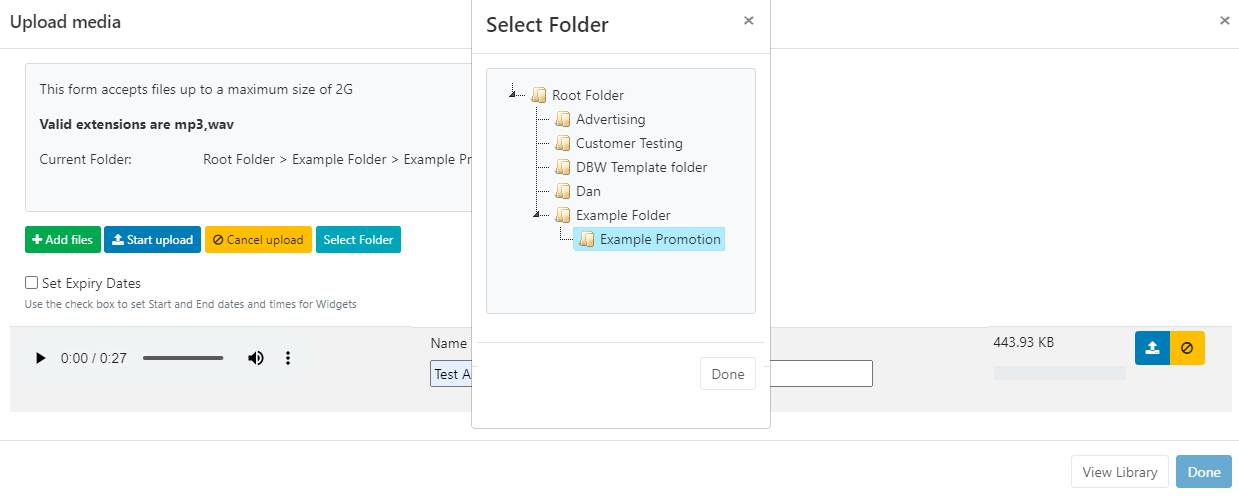
Task: Click the blue upload file icon button
Action: coord(1152,348)
